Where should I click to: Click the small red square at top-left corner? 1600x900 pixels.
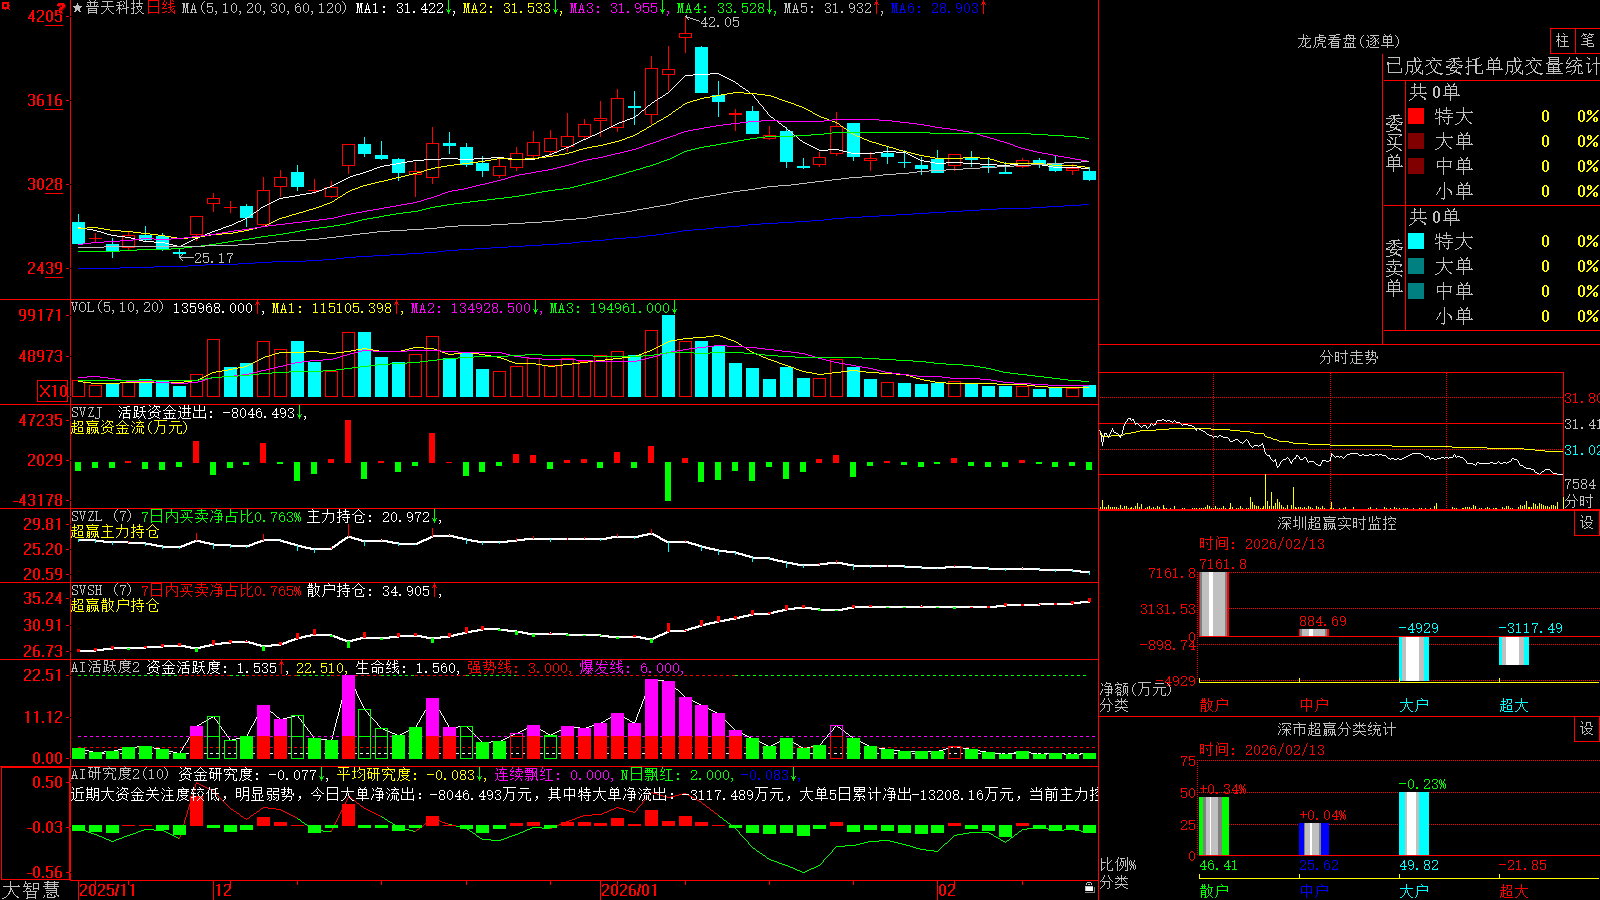pyautogui.click(x=4, y=4)
